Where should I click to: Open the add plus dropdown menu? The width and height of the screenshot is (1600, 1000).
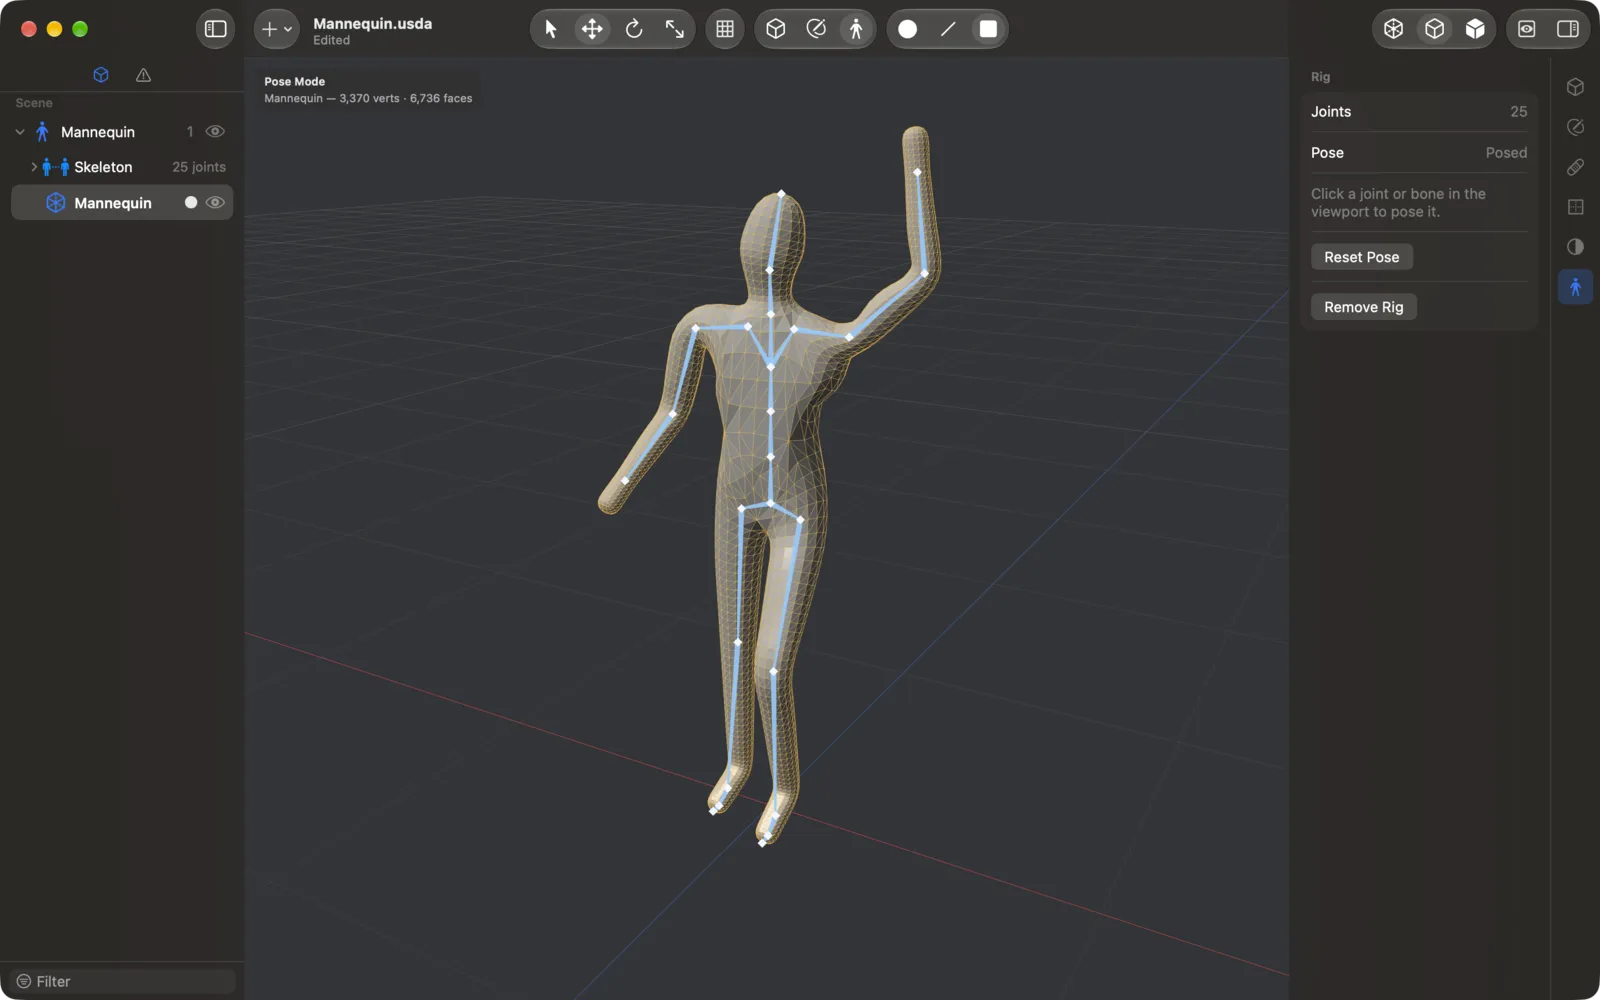[276, 29]
